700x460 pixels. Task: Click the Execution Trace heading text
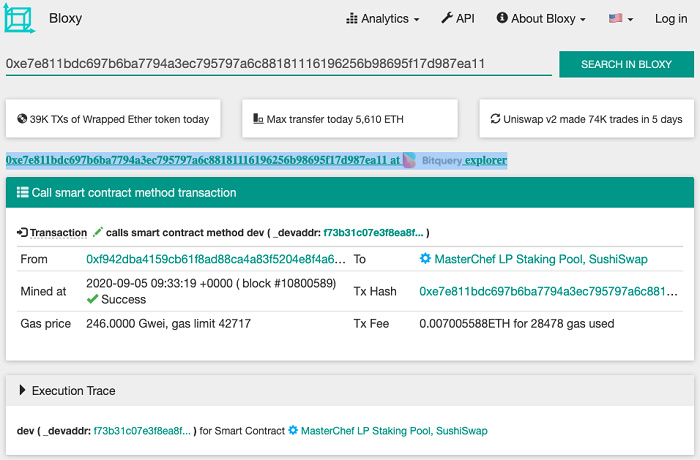click(74, 391)
